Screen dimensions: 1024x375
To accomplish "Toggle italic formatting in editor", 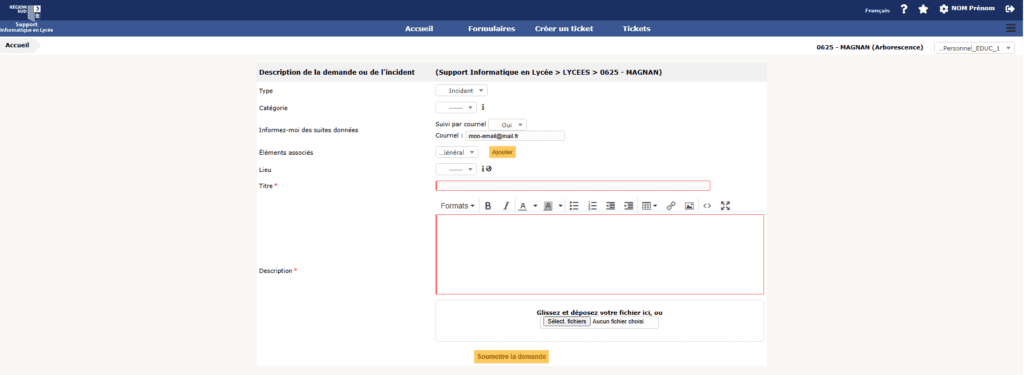I will click(505, 206).
